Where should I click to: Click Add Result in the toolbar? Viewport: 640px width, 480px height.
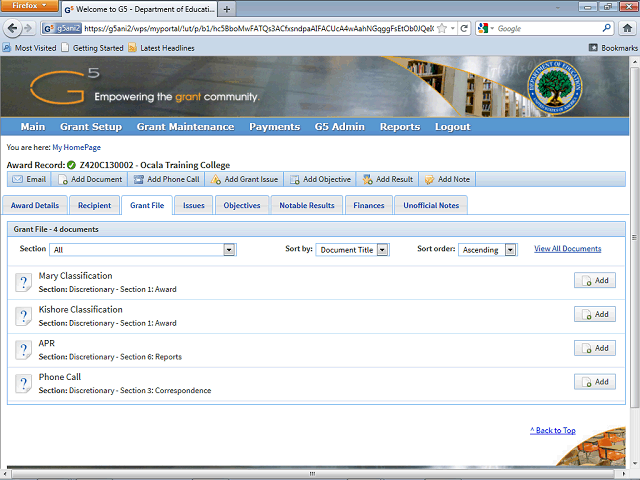point(388,179)
